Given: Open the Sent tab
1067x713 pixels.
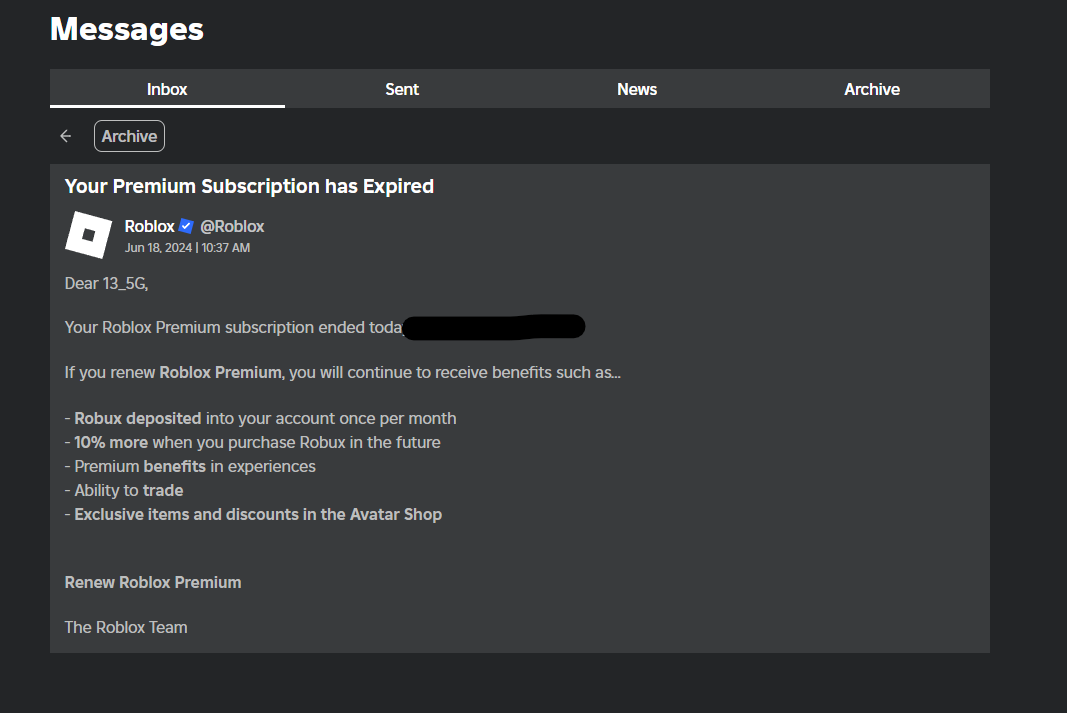Looking at the screenshot, I should [402, 89].
